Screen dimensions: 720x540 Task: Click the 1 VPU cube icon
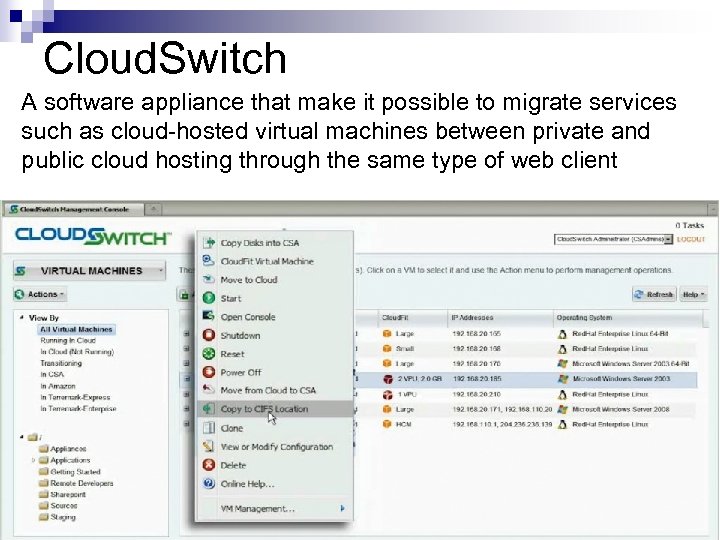click(x=388, y=394)
